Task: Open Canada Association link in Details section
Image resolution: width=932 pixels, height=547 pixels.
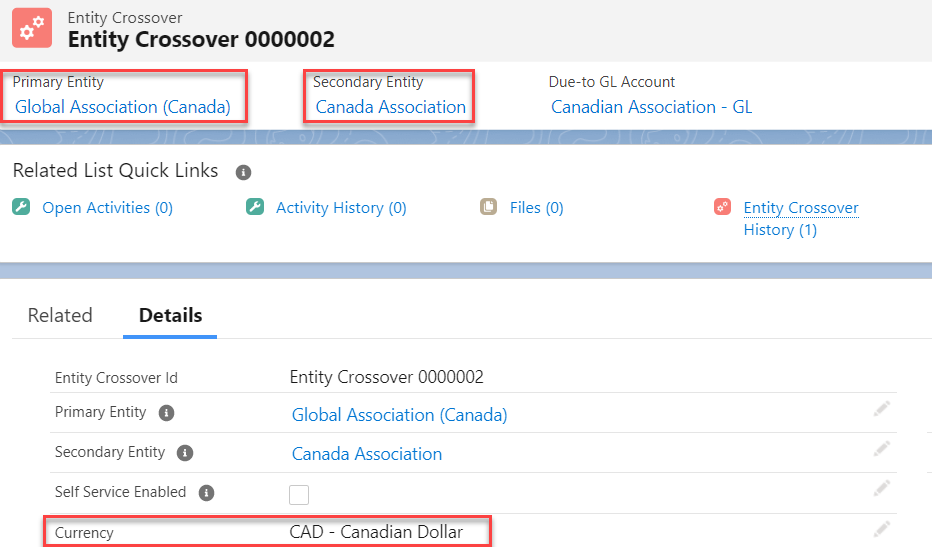Action: pos(366,454)
